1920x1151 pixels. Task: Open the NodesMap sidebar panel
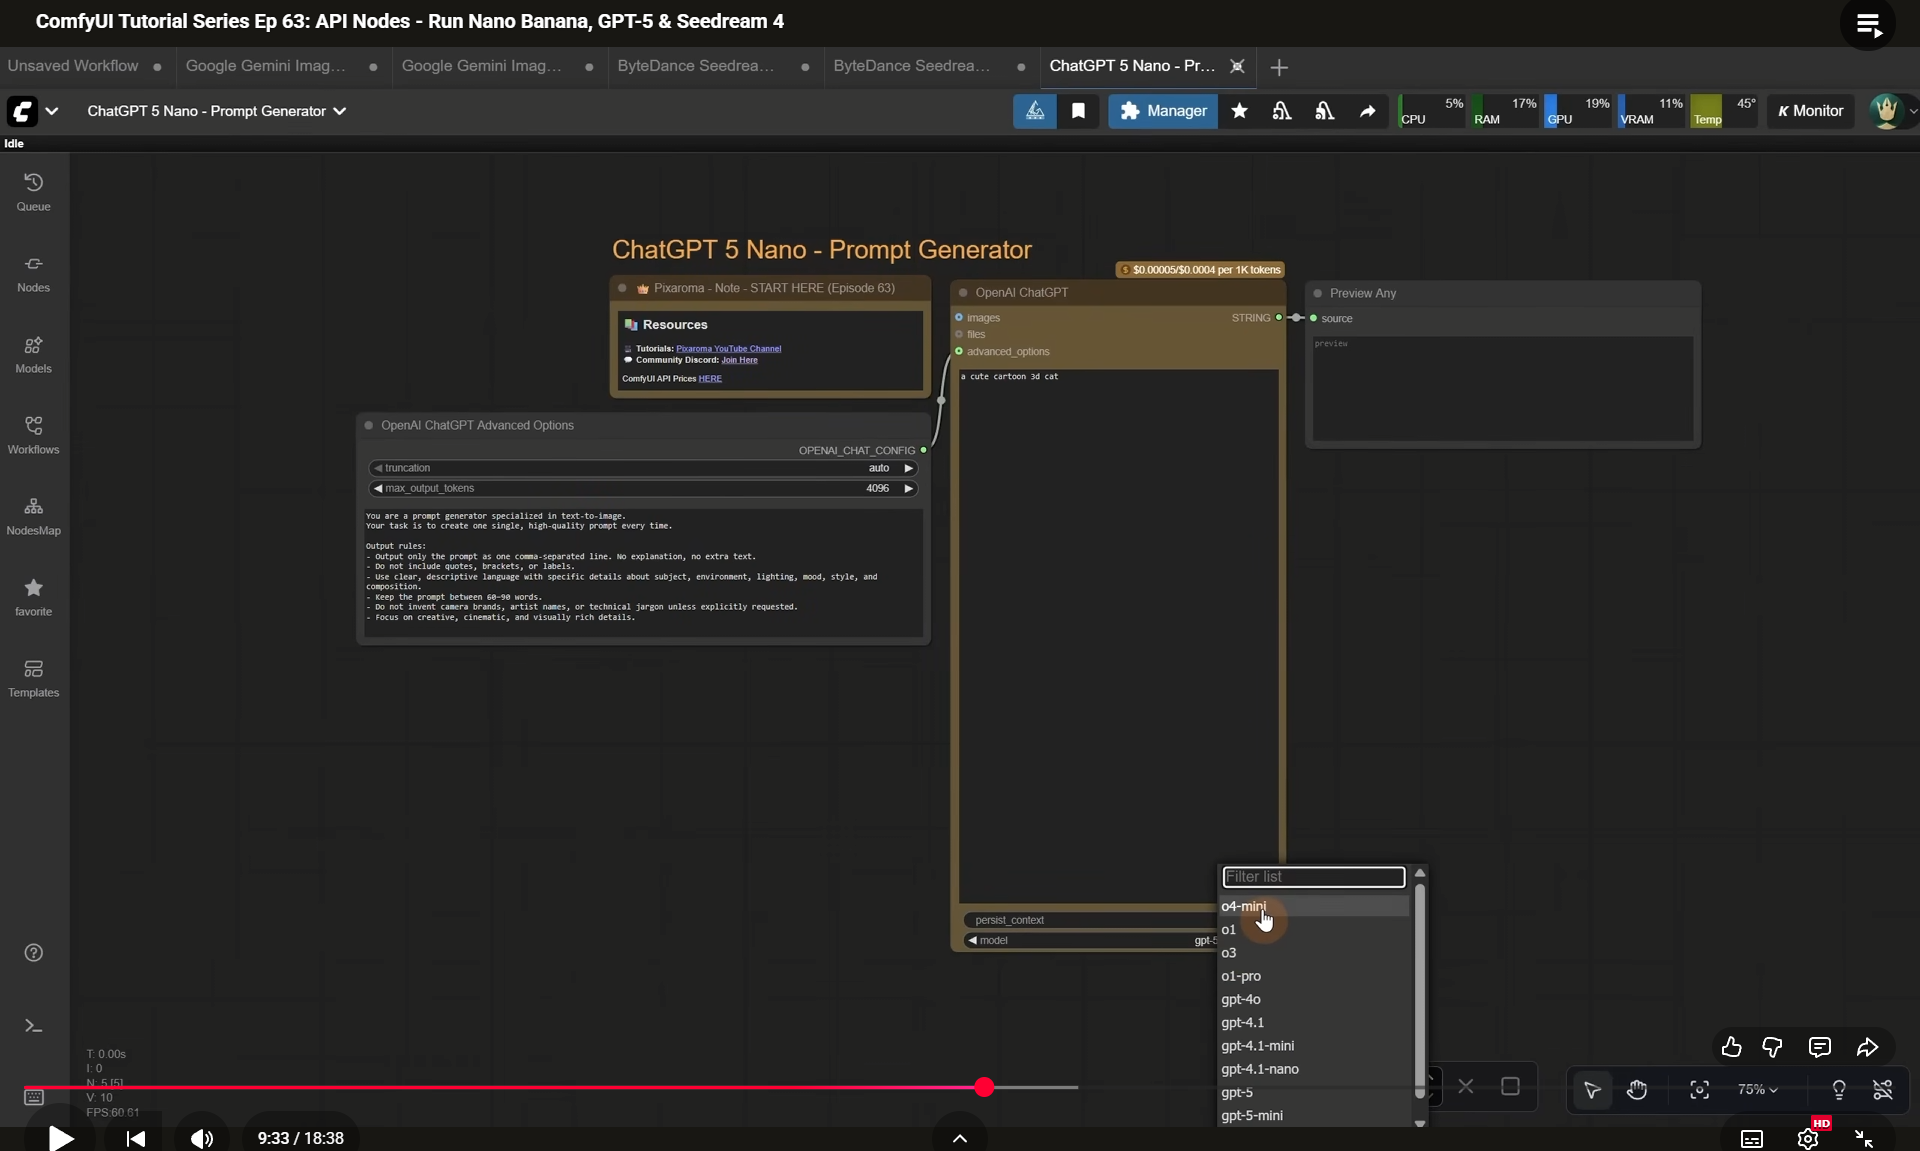(33, 515)
